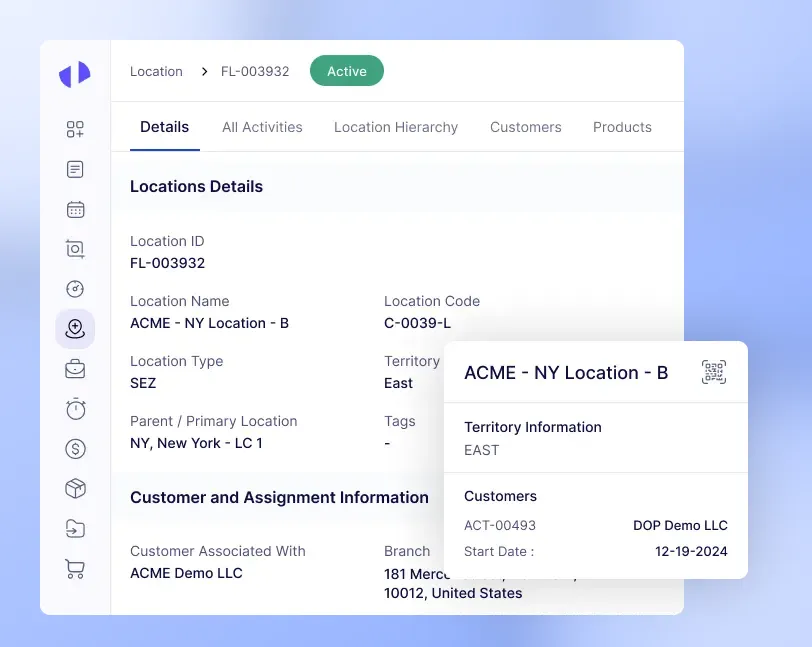This screenshot has height=647, width=812.
Task: Click the Location Name value in Locations Details
Action: click(209, 323)
